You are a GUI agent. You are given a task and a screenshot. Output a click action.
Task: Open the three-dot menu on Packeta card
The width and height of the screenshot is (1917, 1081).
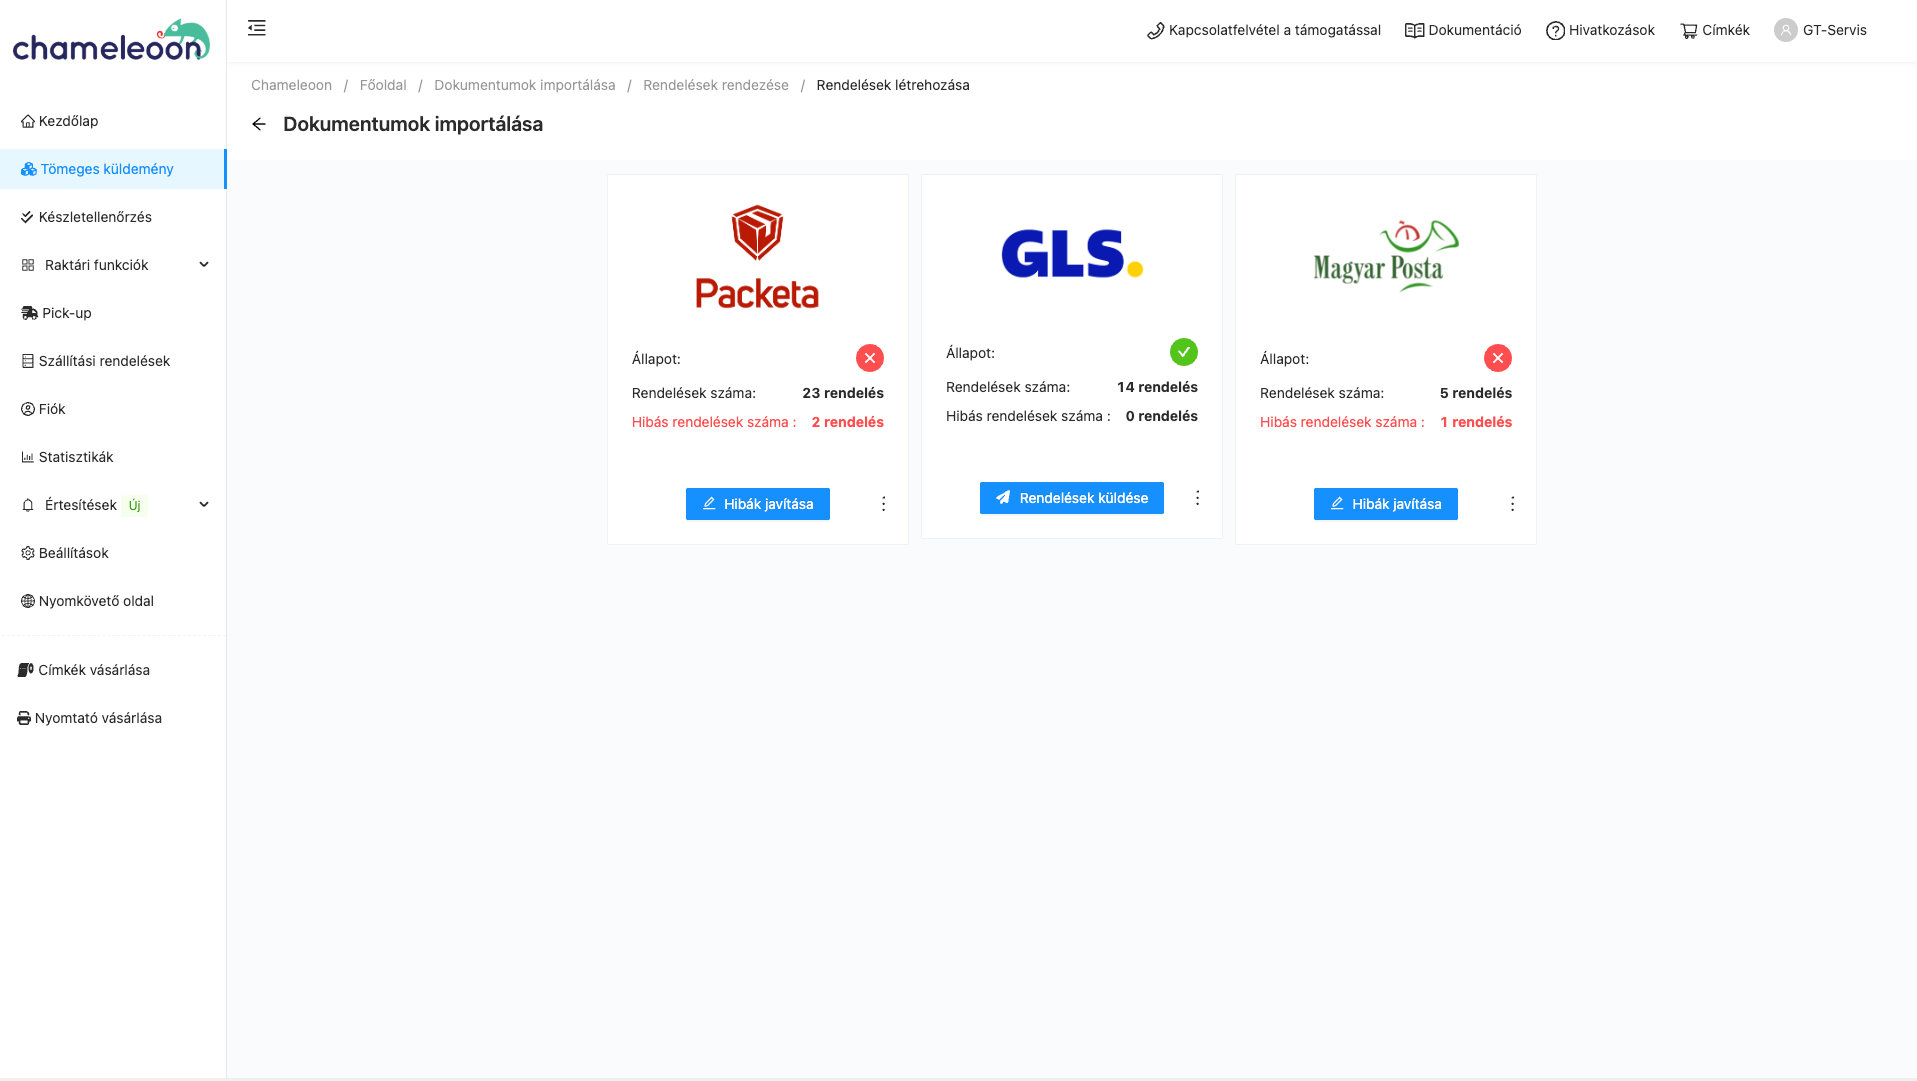click(x=883, y=504)
